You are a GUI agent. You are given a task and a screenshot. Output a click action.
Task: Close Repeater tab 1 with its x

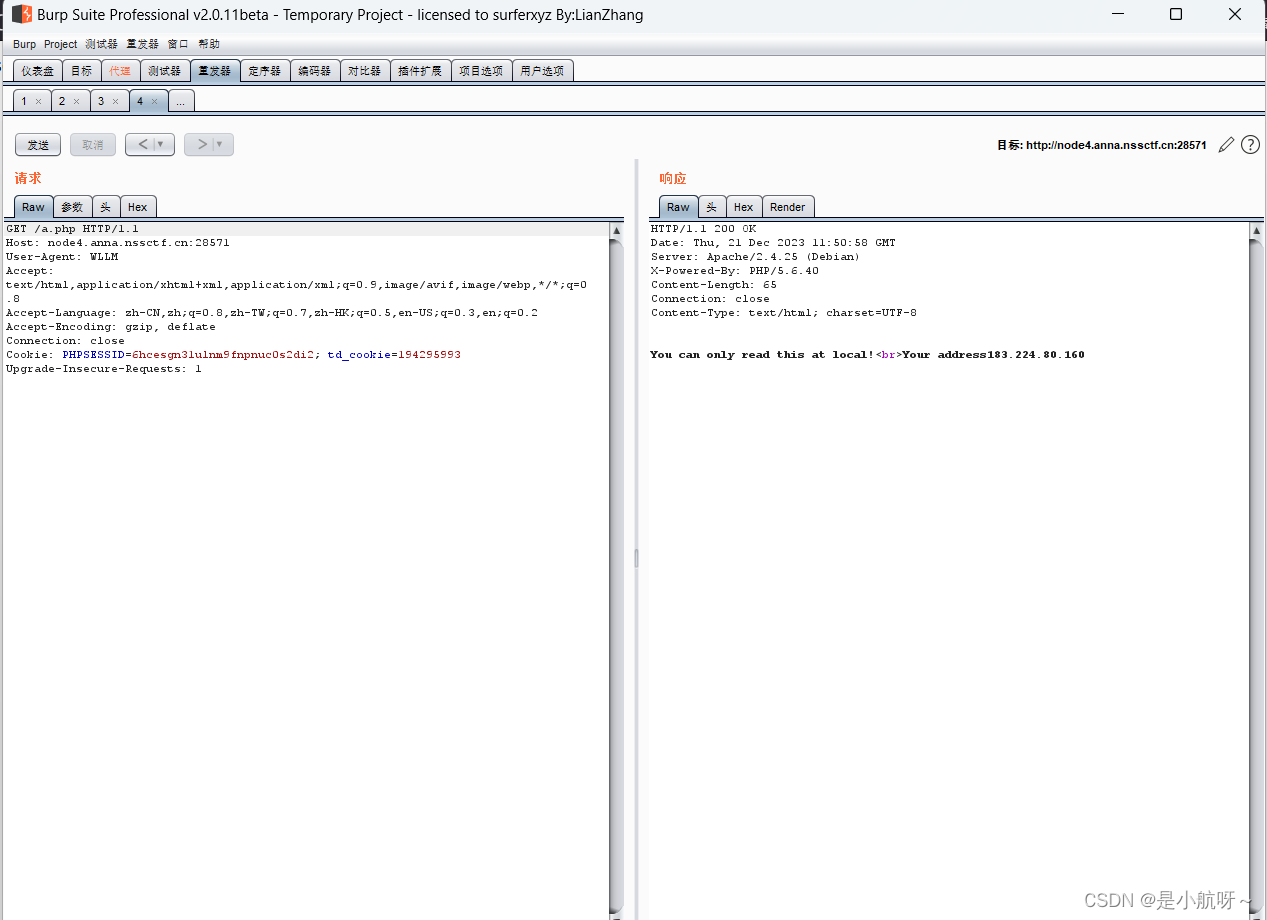39,101
